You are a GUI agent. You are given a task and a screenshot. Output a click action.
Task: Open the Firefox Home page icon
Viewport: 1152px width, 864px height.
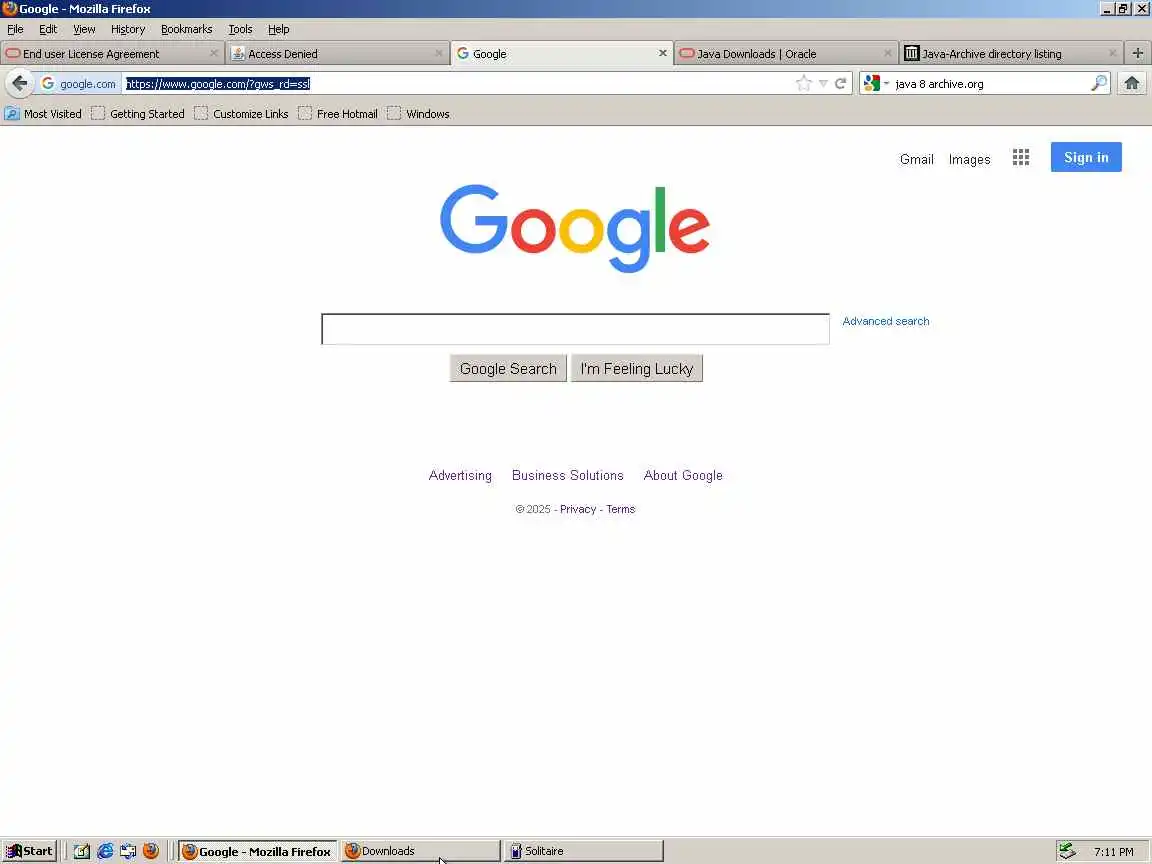pos(1132,84)
